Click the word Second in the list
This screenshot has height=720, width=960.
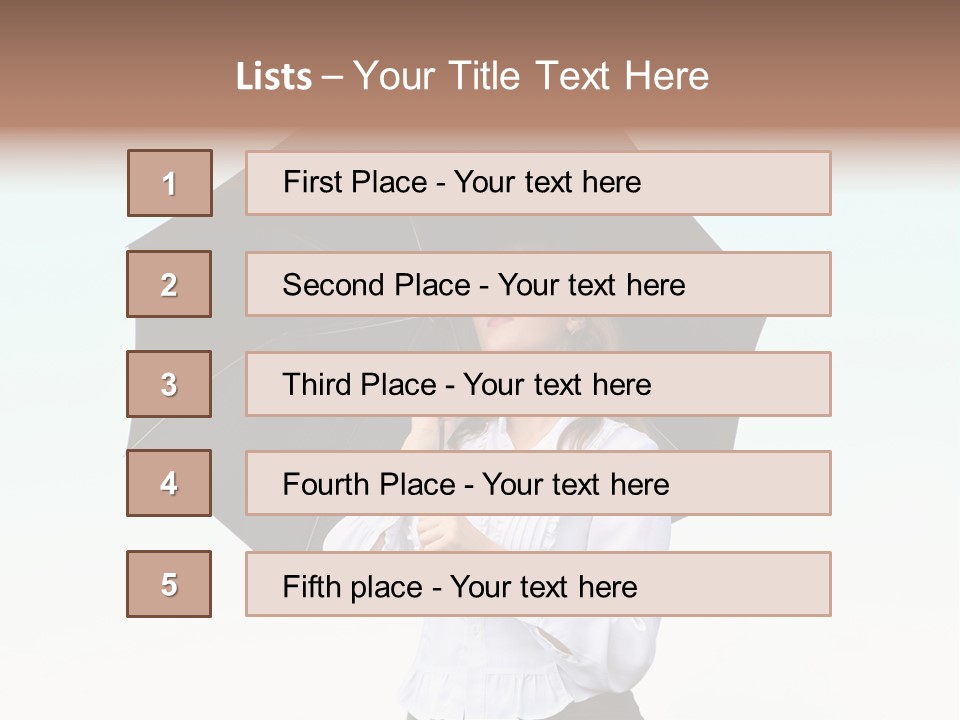point(334,285)
